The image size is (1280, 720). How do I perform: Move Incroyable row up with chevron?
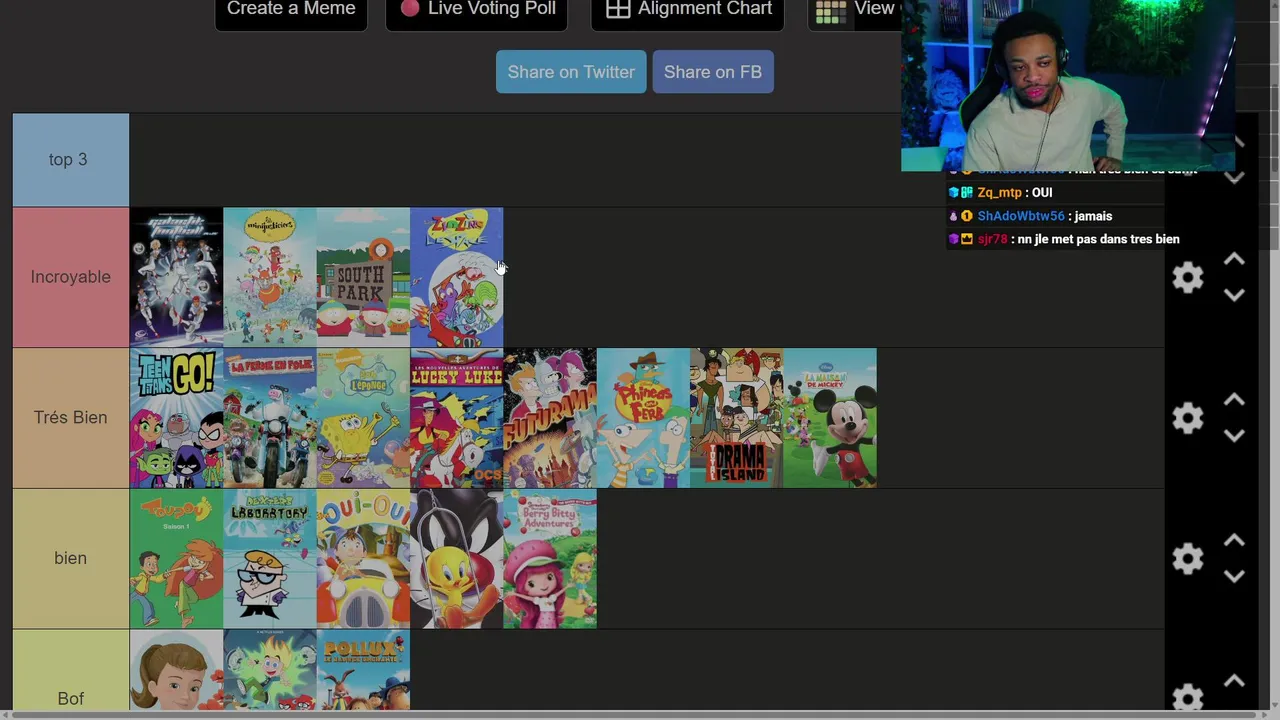pos(1234,259)
